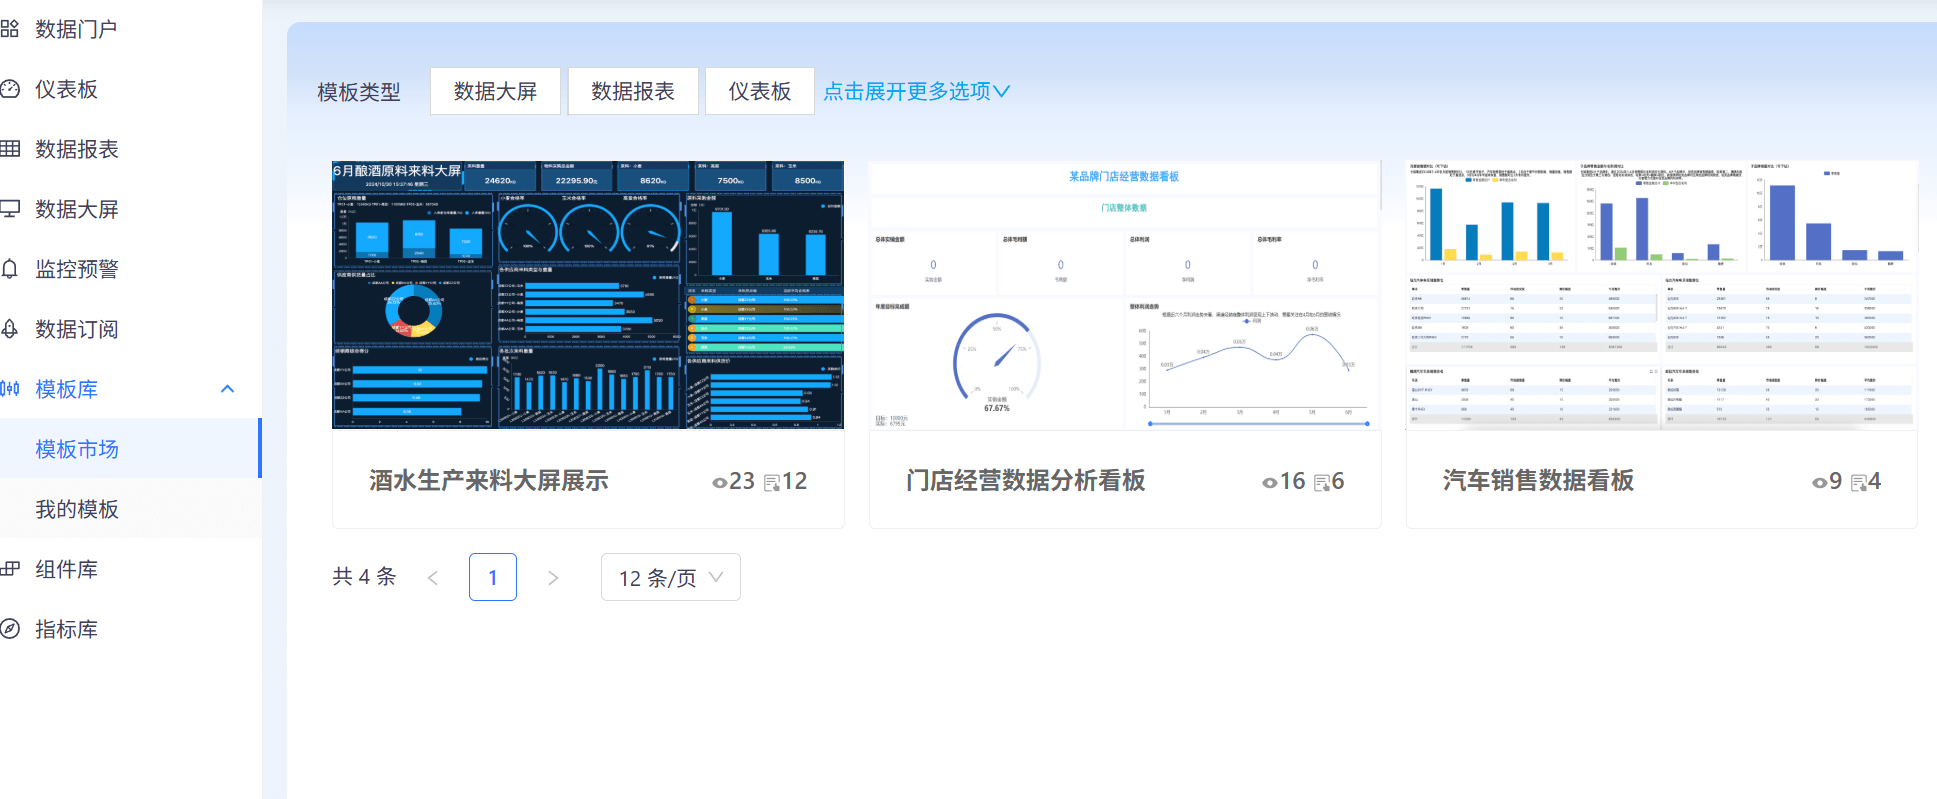Image resolution: width=1937 pixels, height=799 pixels.
Task: Click the 组件库 sidebar icon
Action: [10, 569]
